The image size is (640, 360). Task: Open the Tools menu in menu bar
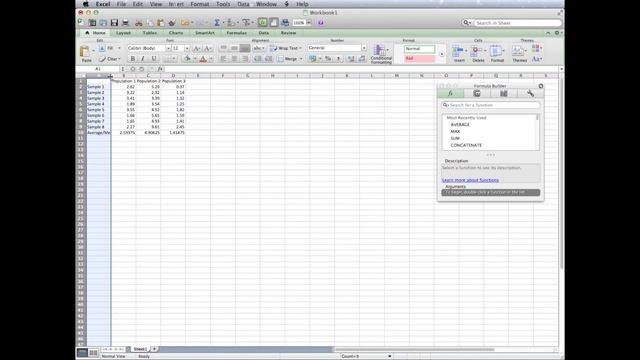(223, 4)
